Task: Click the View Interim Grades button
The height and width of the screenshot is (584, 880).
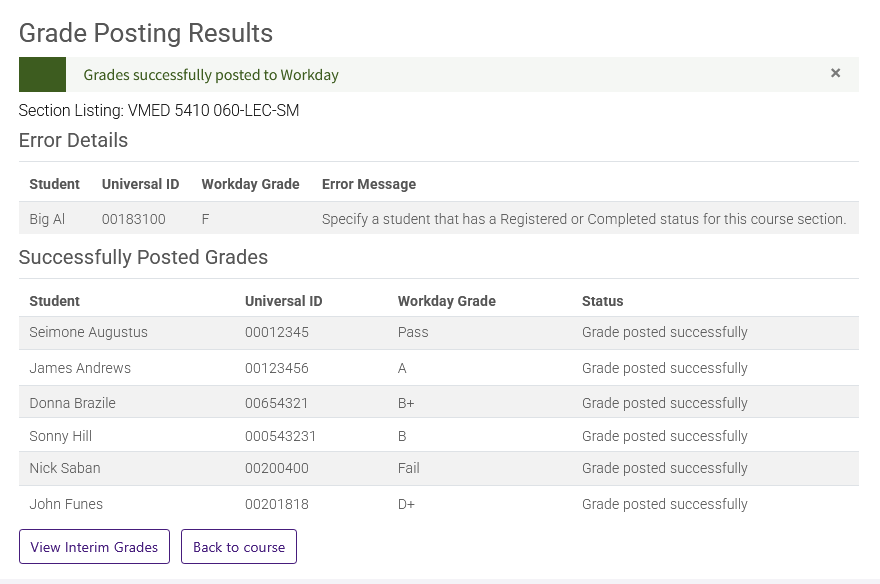Action: (93, 547)
